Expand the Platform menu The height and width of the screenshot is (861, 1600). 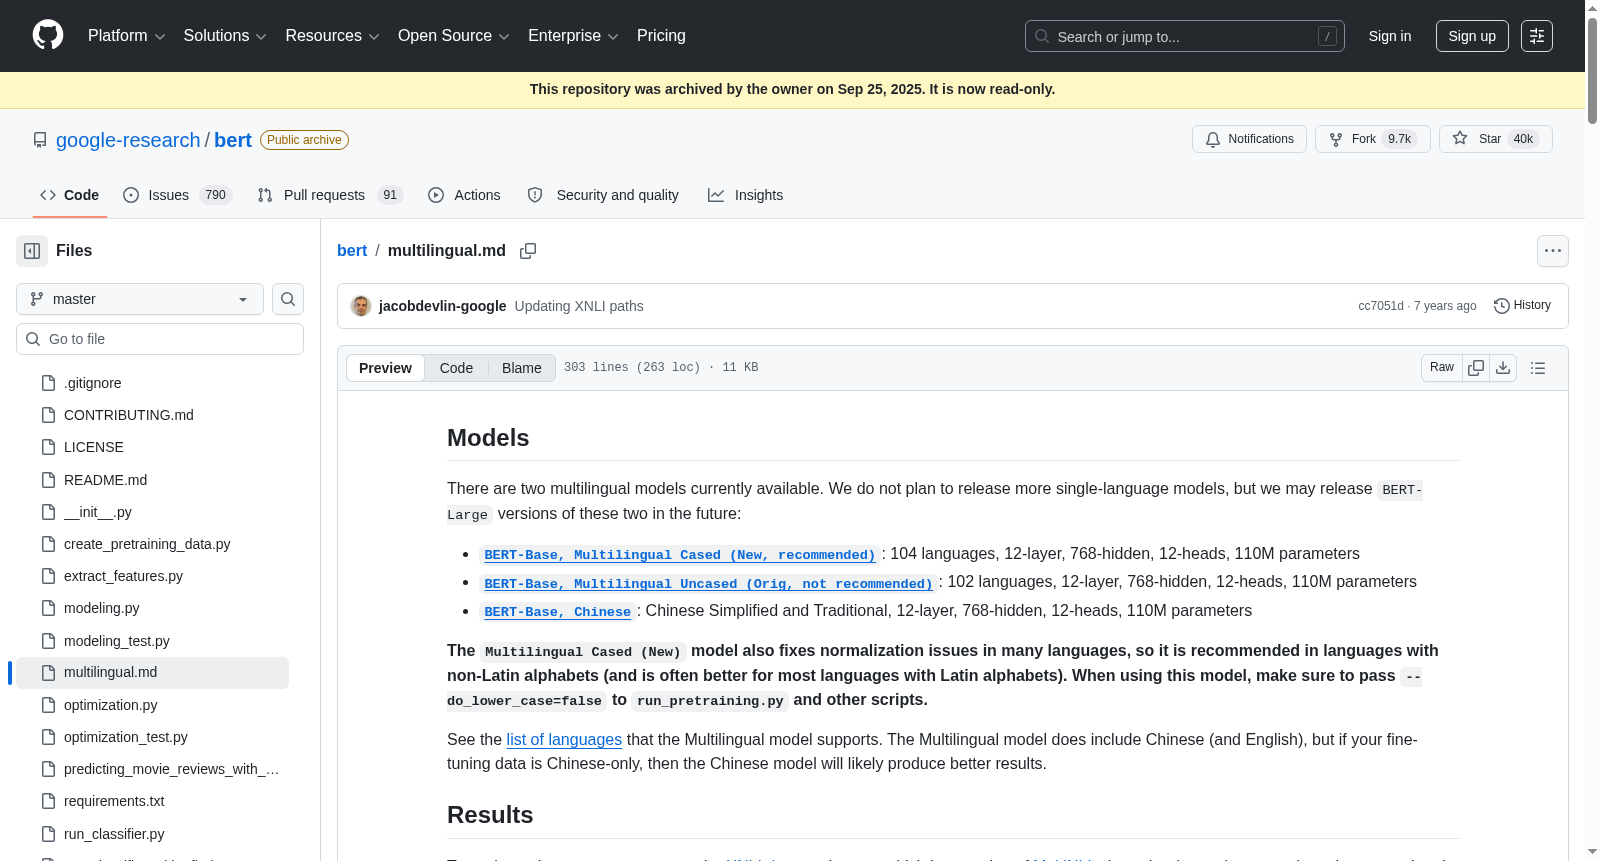127,36
